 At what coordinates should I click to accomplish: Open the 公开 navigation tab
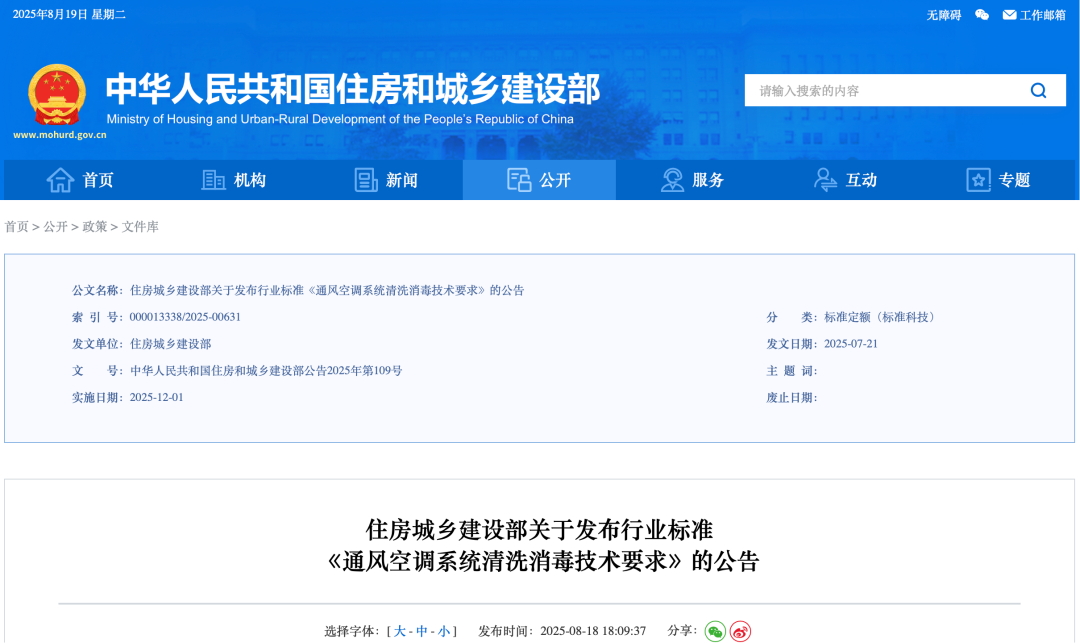539,180
